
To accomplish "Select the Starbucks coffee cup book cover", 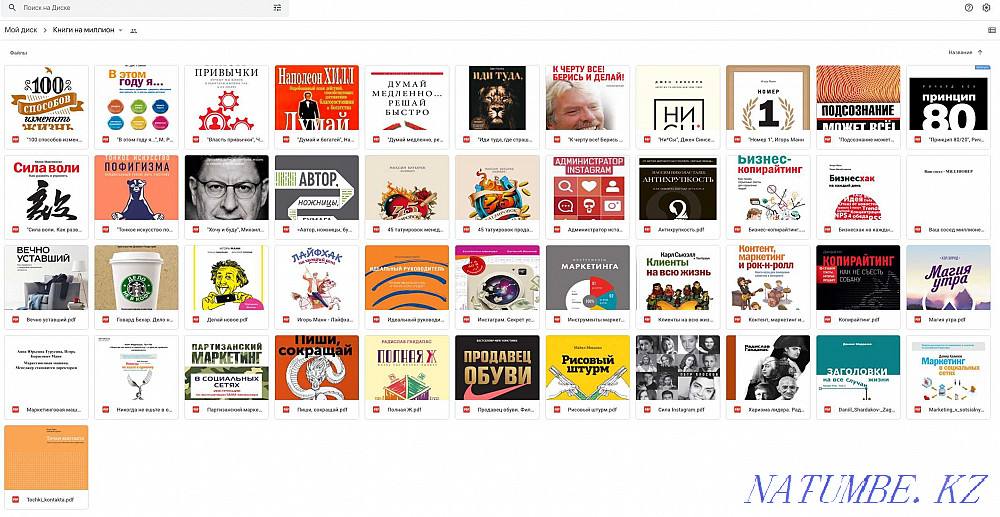I will [136, 278].
